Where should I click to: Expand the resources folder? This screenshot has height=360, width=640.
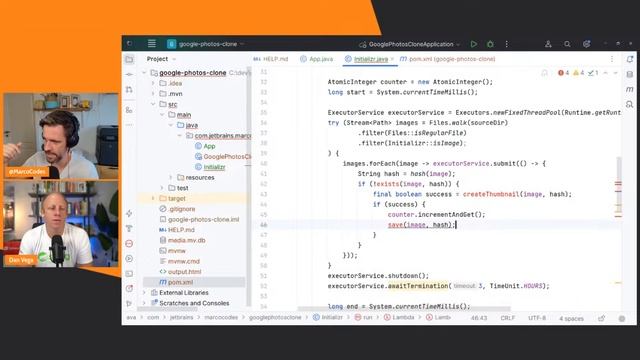(171, 178)
